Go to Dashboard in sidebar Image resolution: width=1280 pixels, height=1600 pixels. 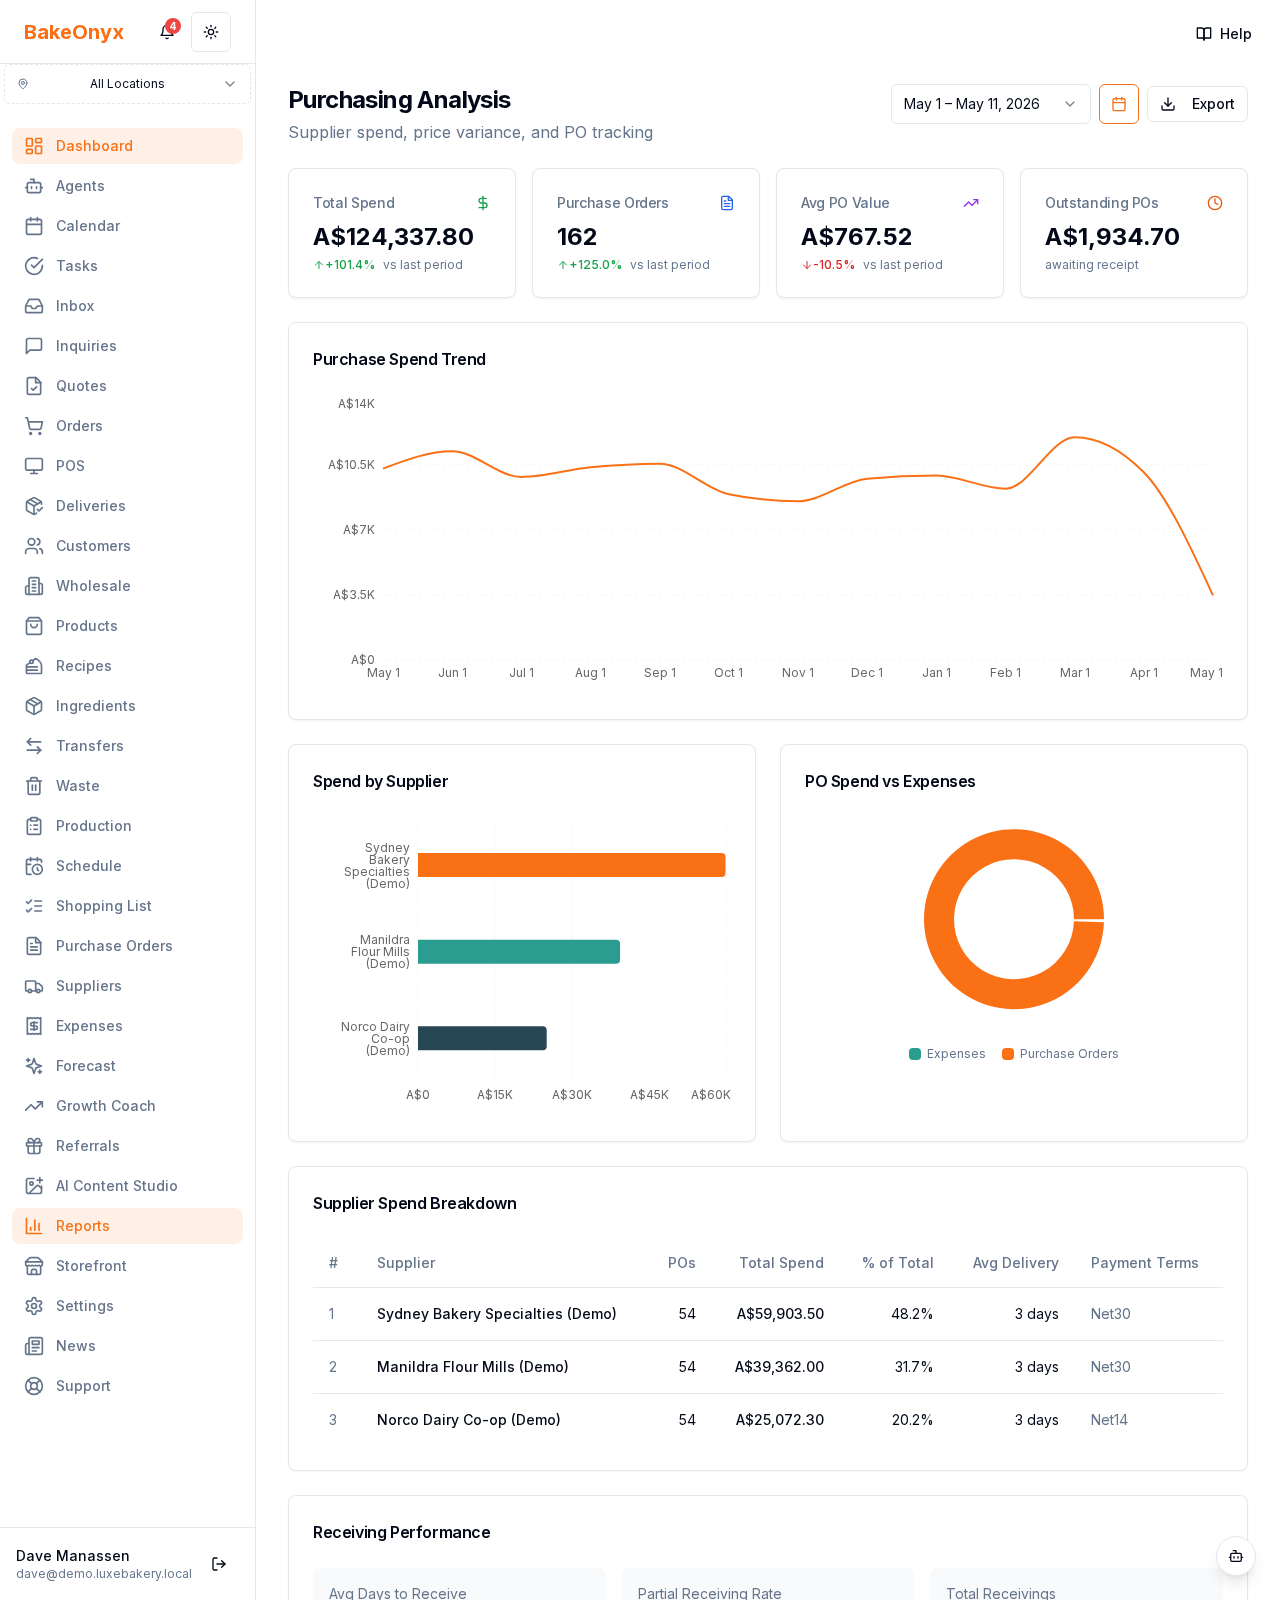pyautogui.click(x=127, y=146)
